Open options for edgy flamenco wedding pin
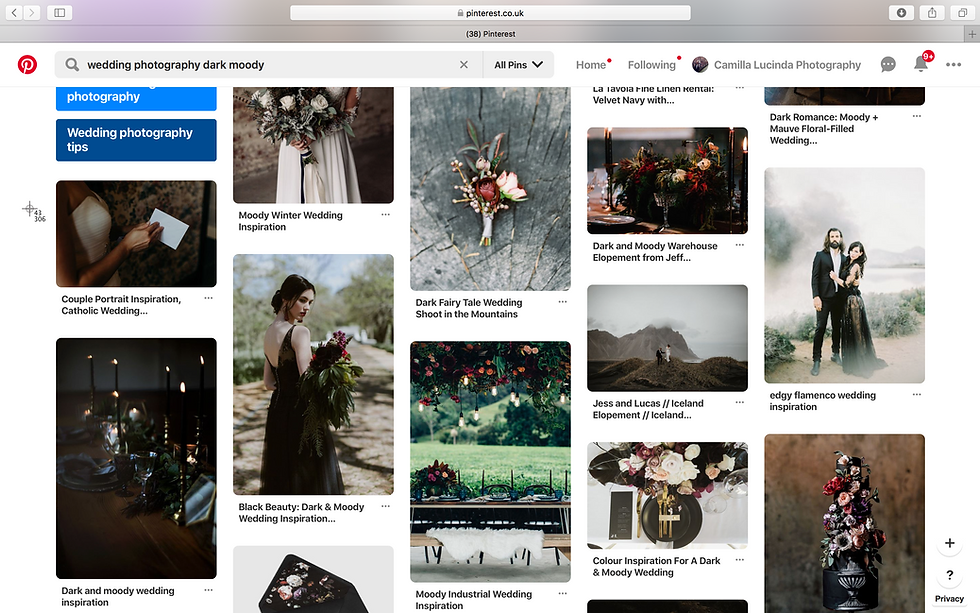 [x=917, y=394]
